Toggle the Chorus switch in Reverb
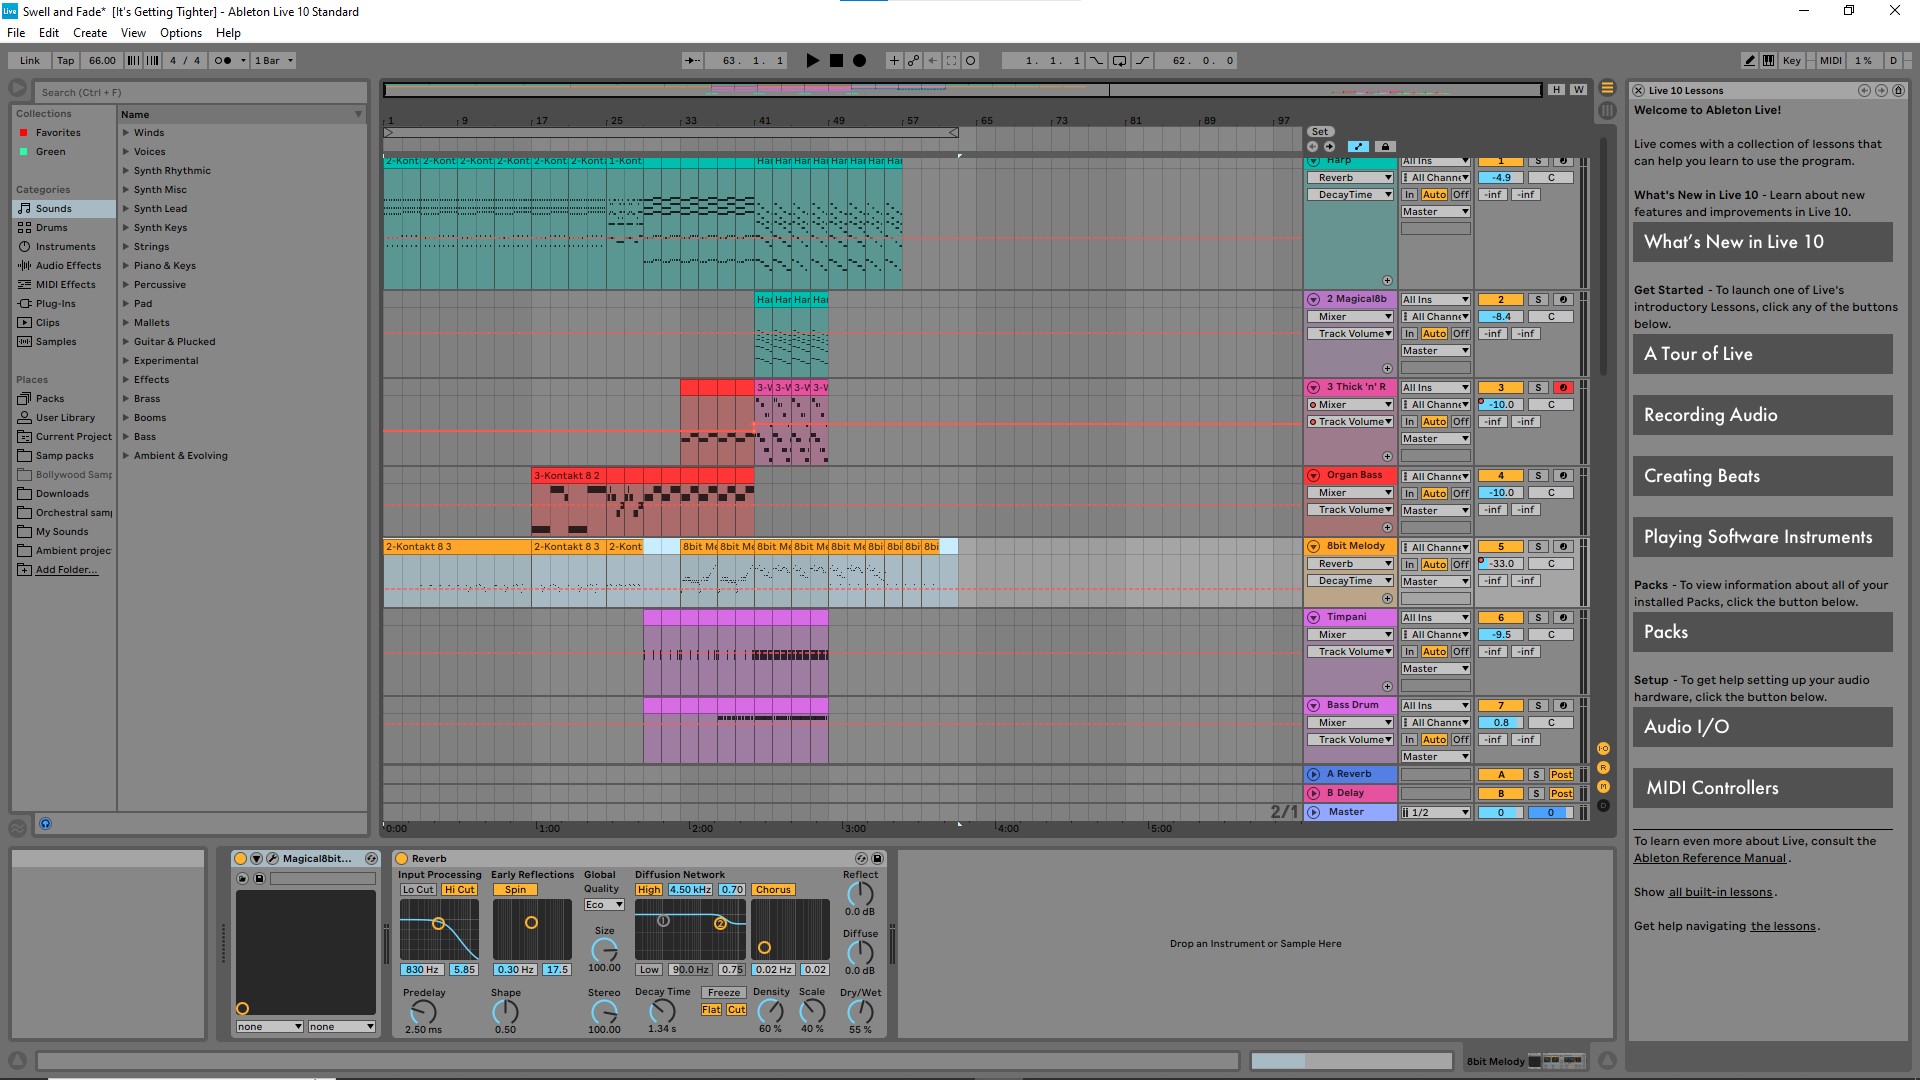Image resolution: width=1920 pixels, height=1080 pixels. (773, 889)
